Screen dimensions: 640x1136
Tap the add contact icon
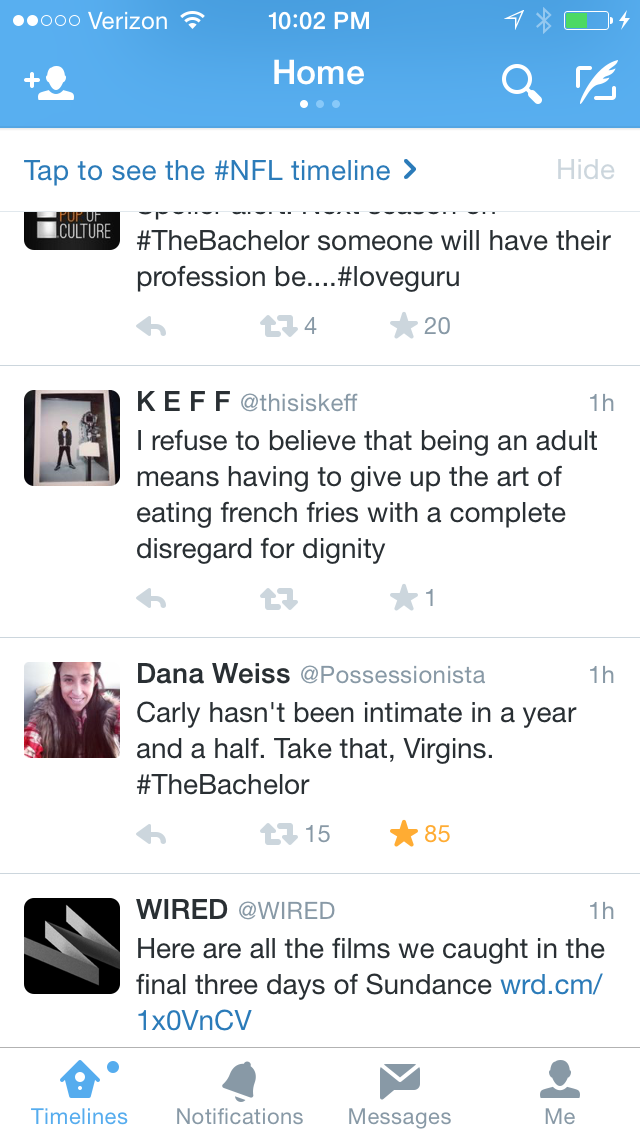point(49,84)
